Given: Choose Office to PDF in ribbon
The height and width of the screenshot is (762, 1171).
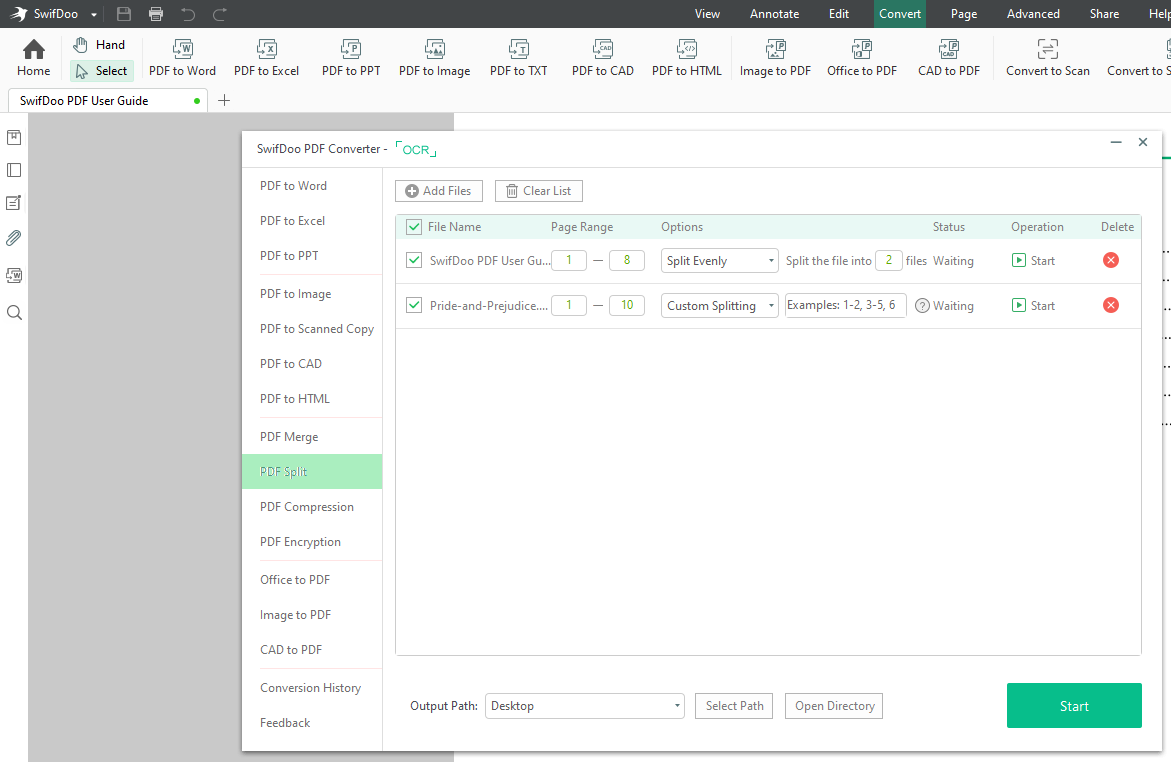Looking at the screenshot, I should pos(862,58).
